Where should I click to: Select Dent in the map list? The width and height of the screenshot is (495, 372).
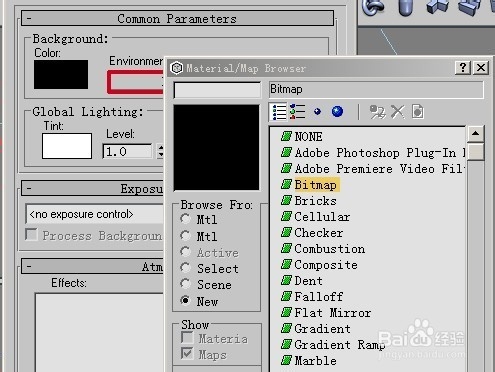point(308,281)
